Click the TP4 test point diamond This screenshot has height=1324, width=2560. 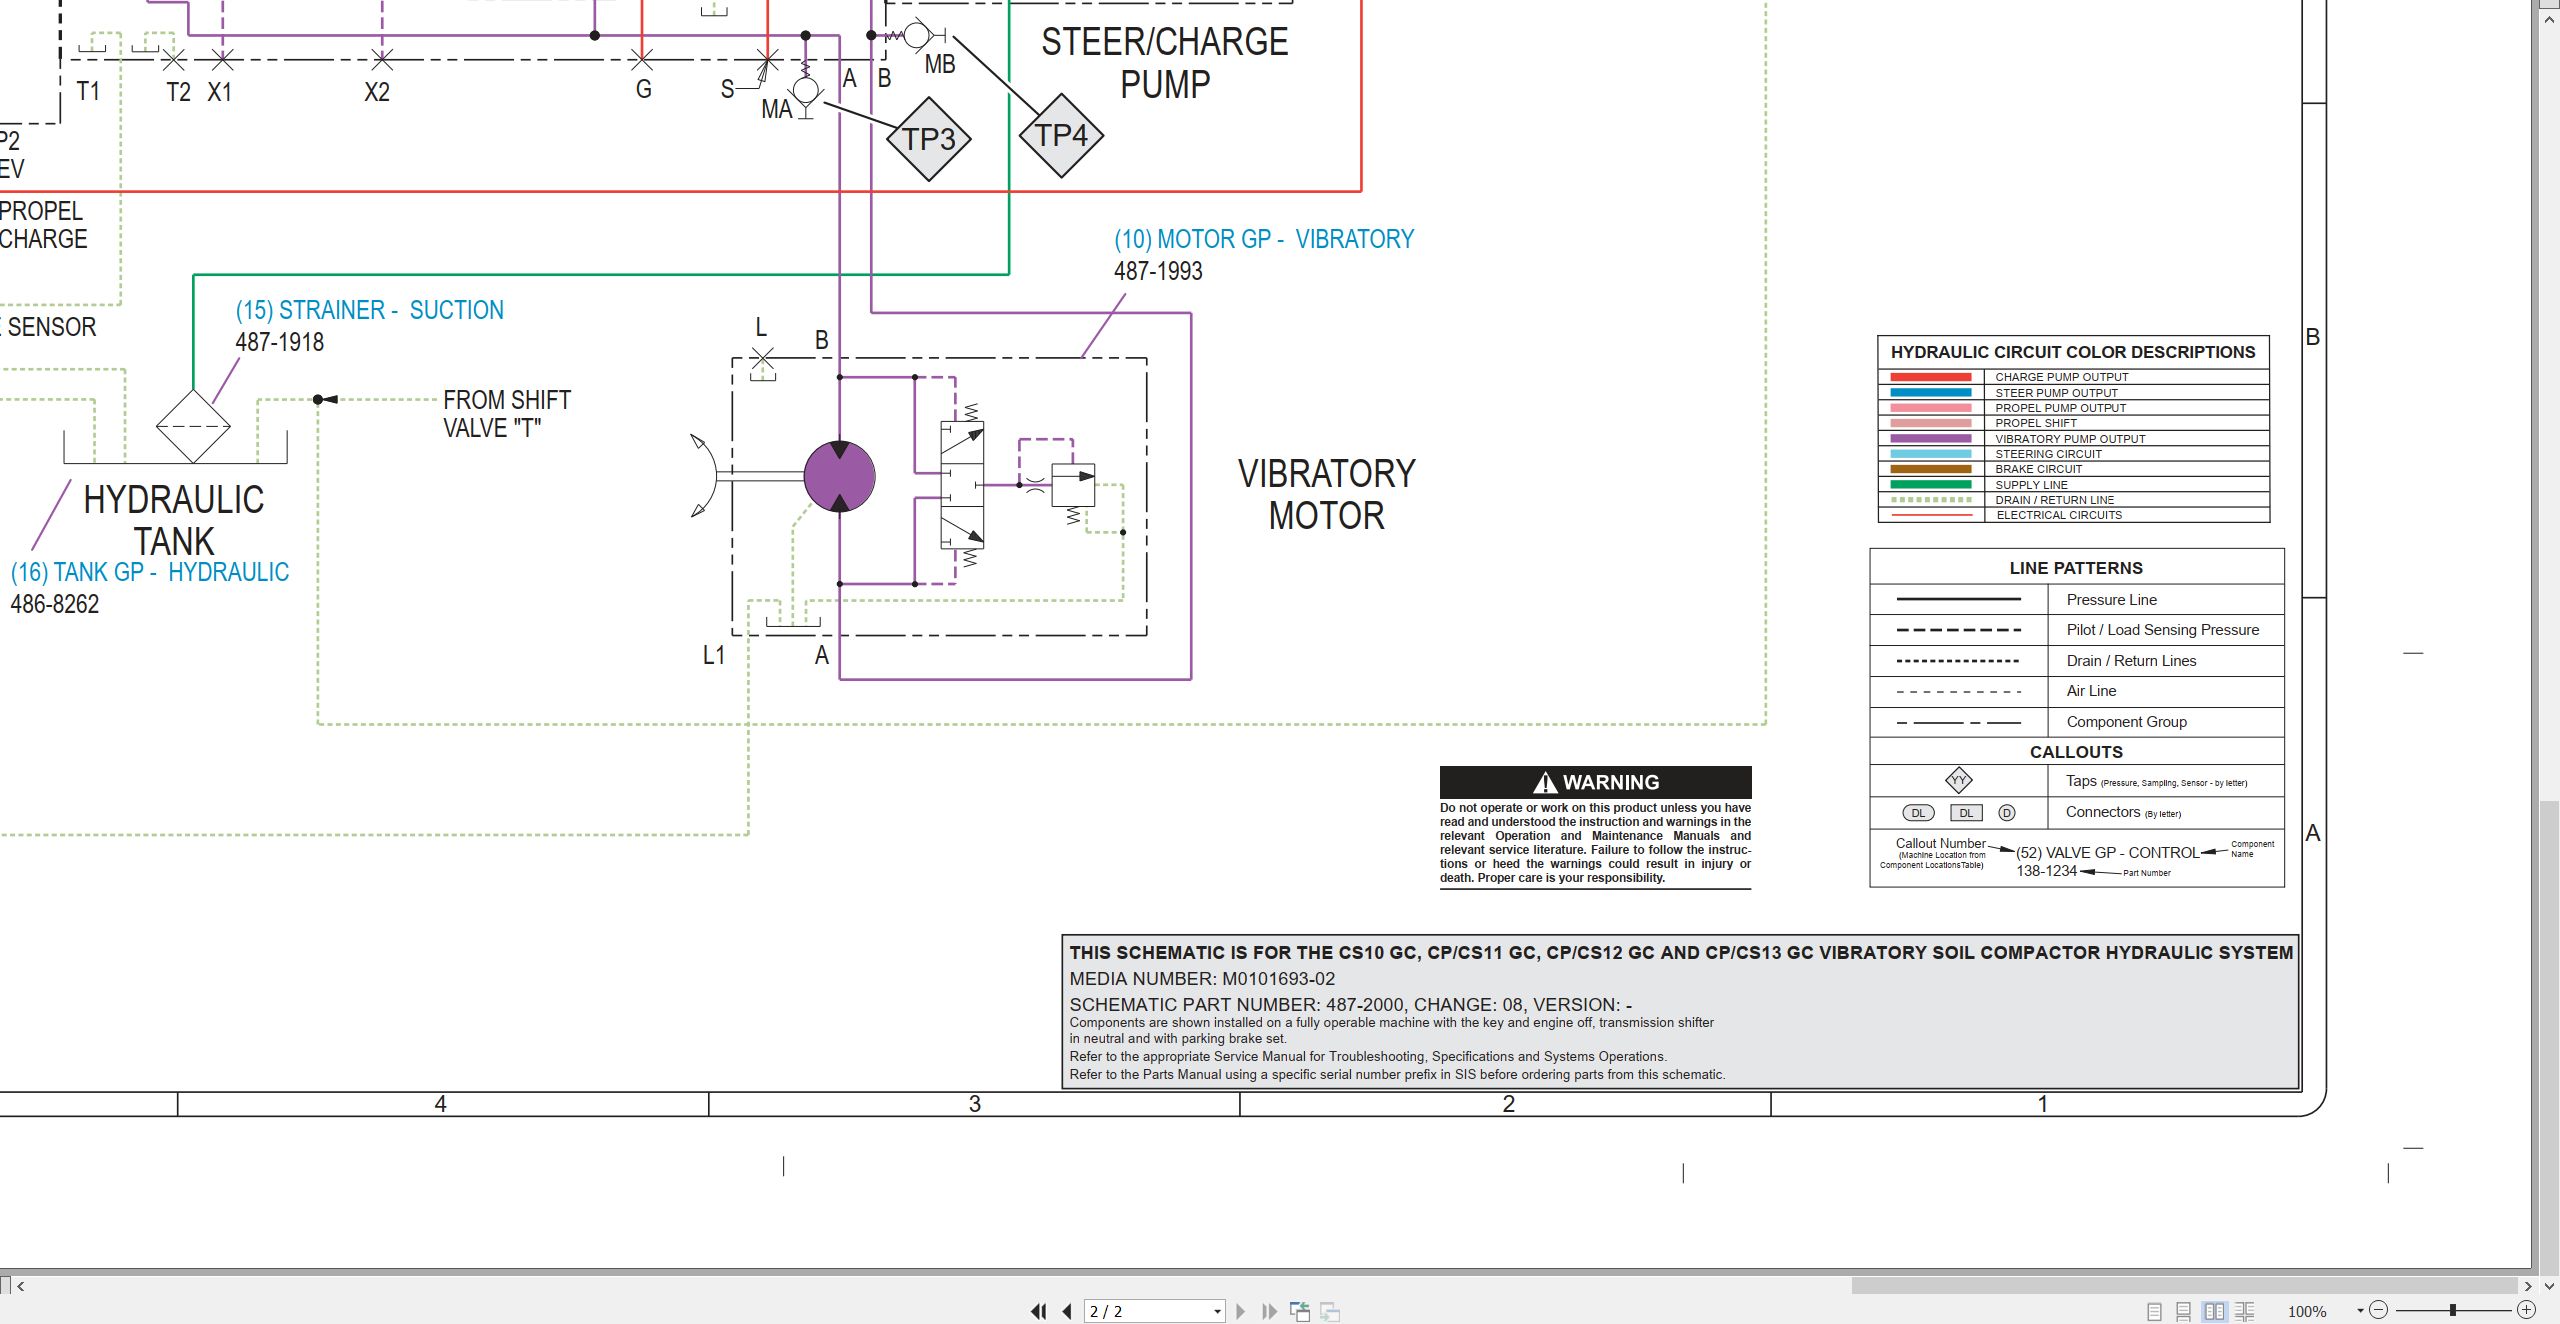pos(1061,135)
